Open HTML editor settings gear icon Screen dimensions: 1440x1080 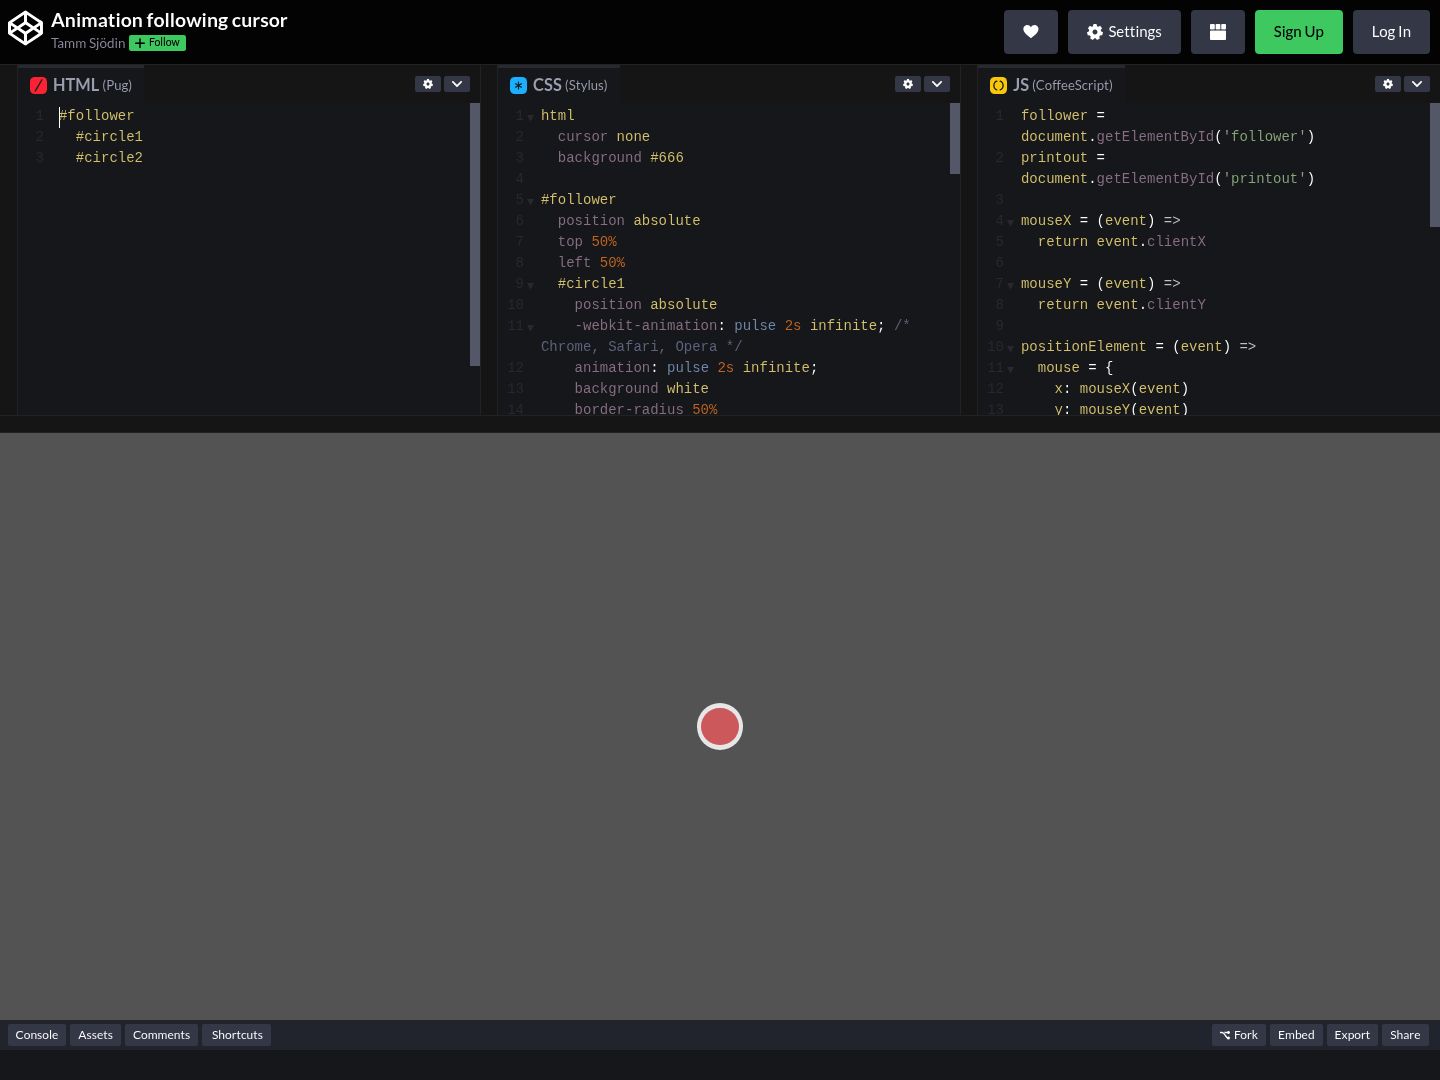(428, 84)
